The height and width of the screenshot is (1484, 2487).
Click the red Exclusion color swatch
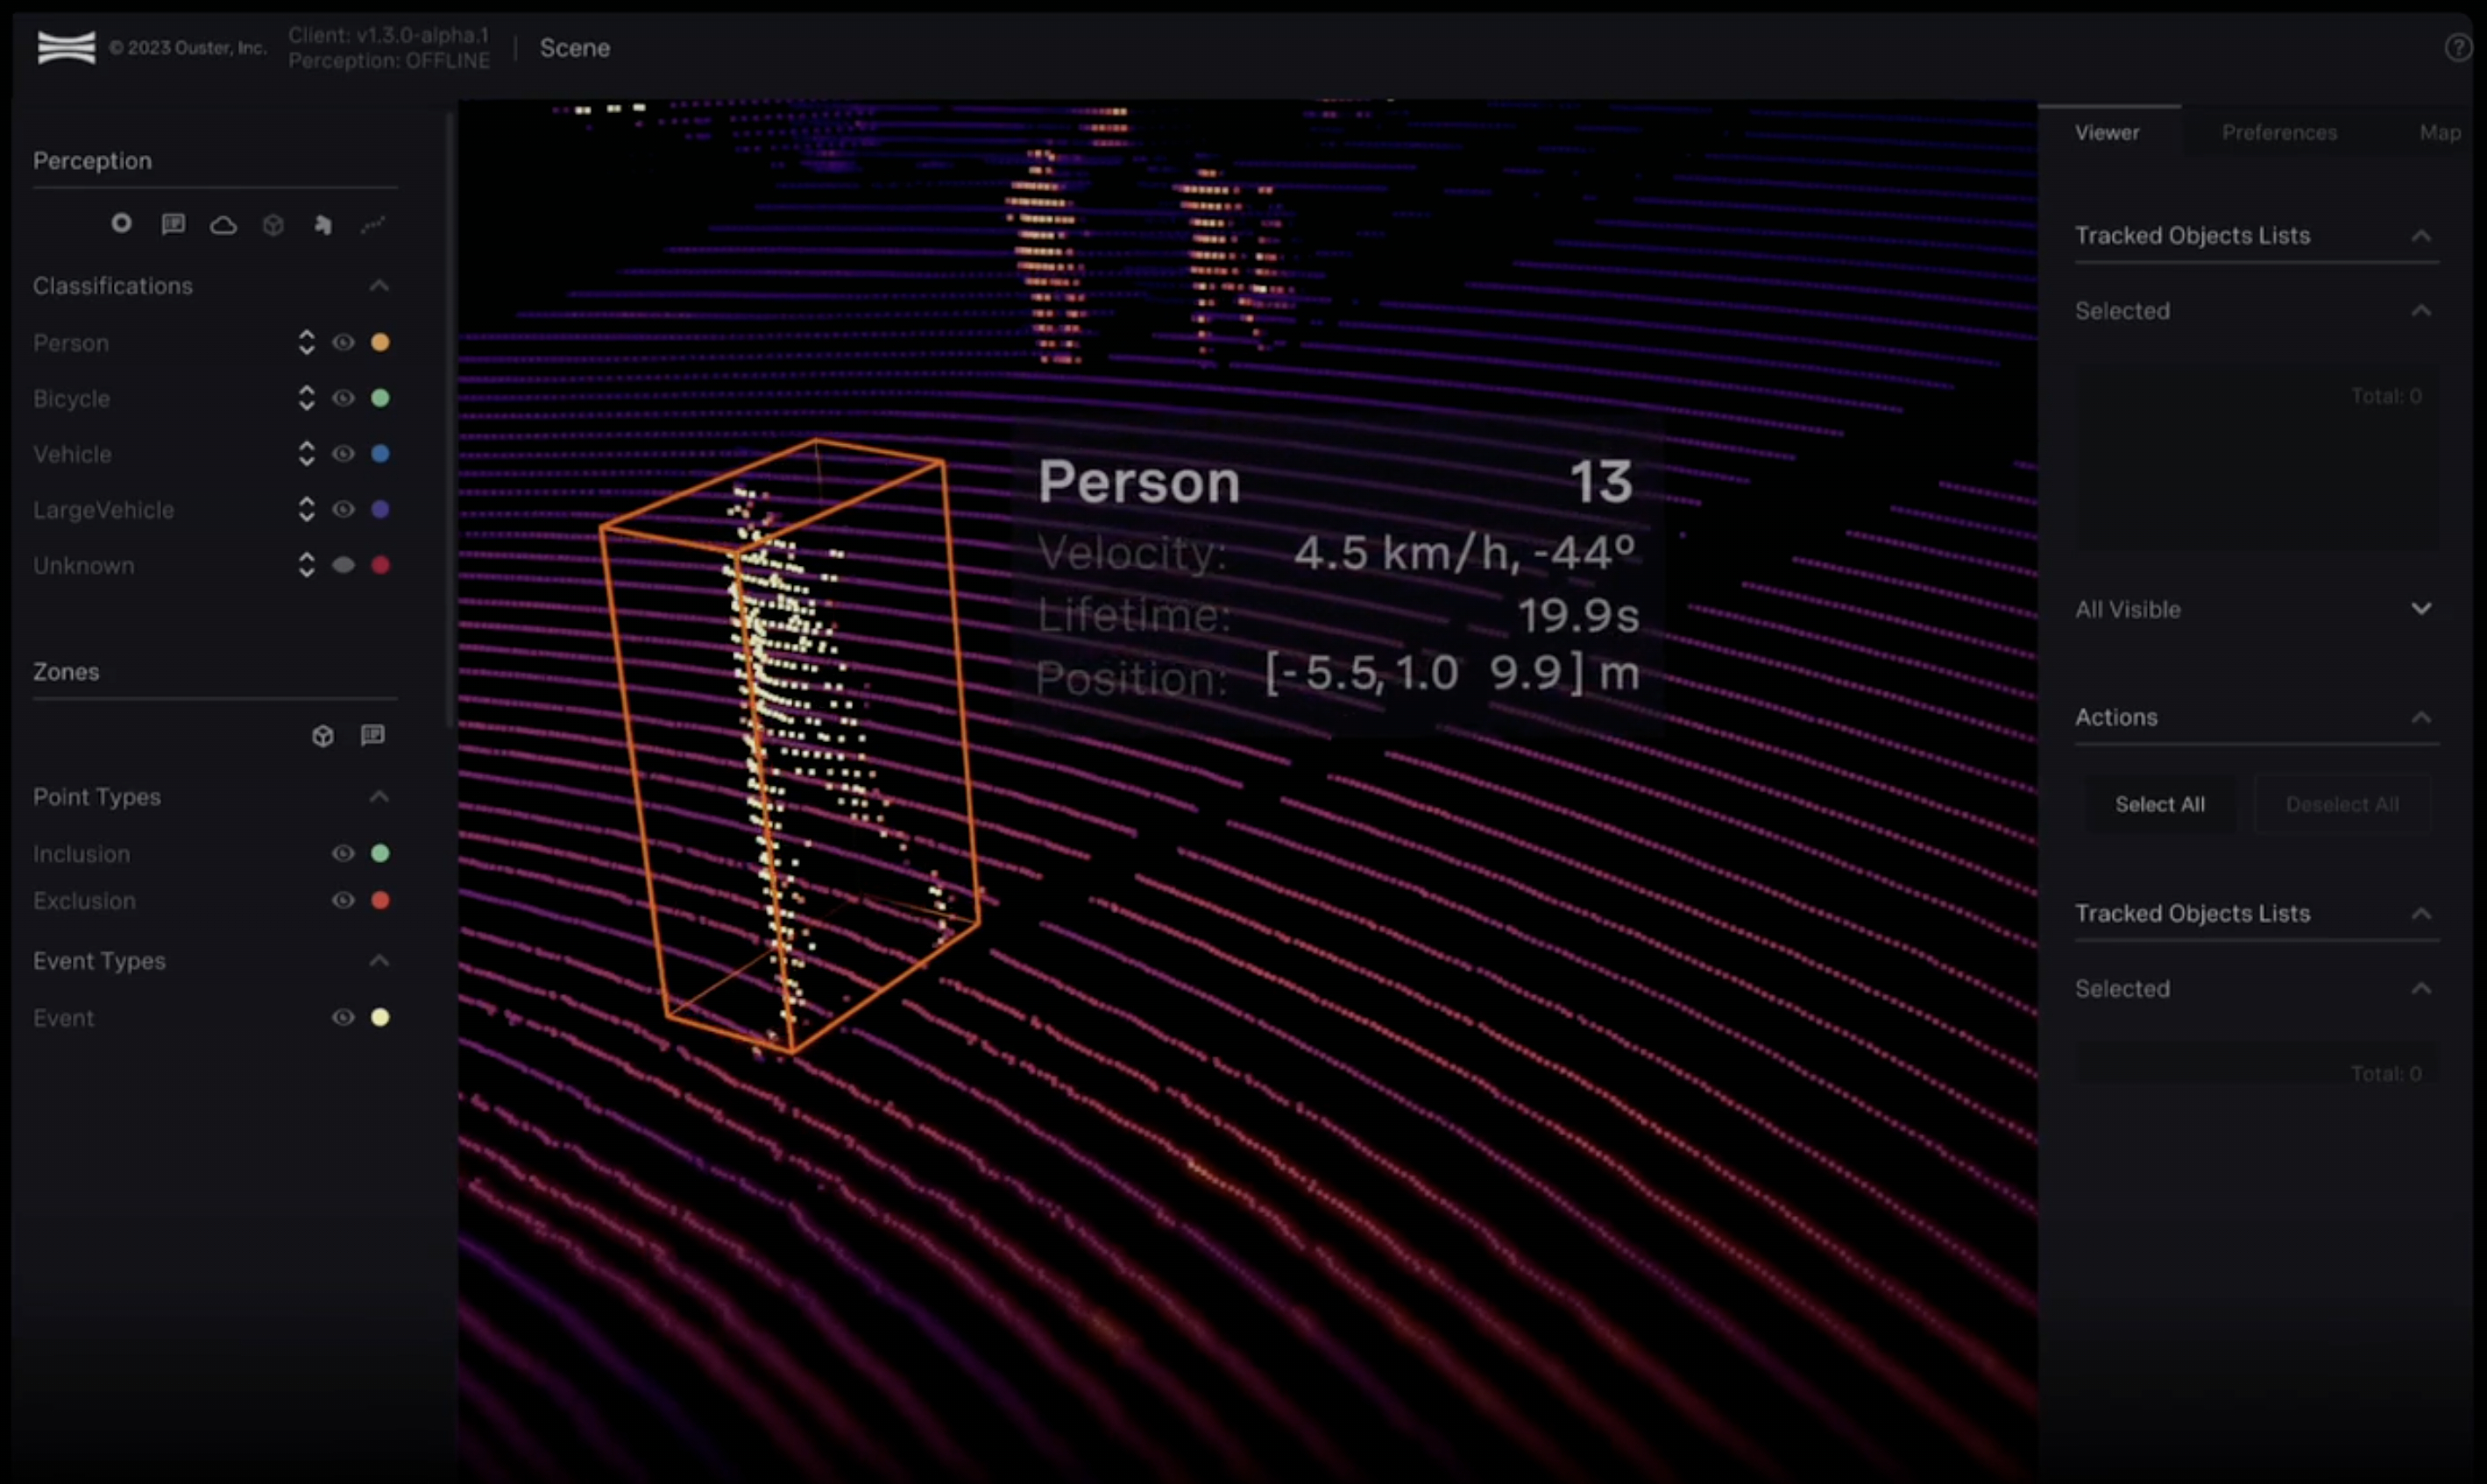coord(380,900)
